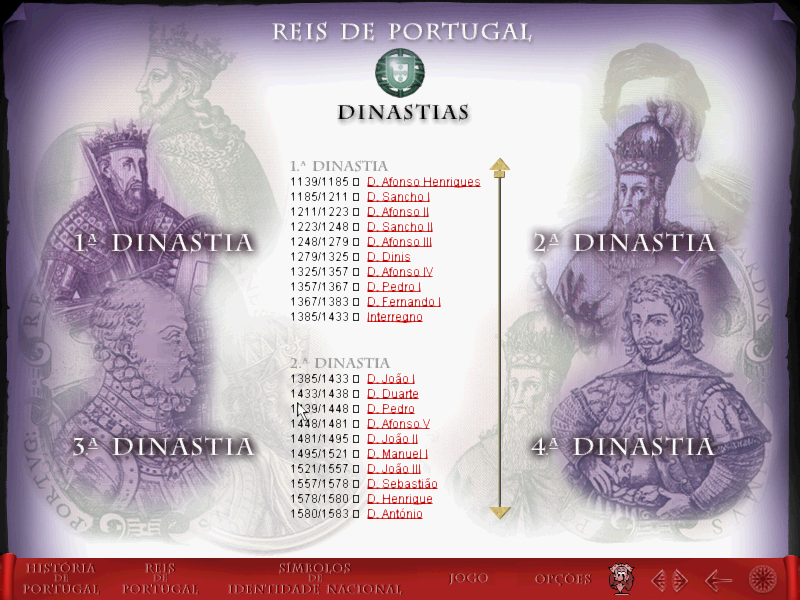
Task: Open the D. Pedro link in 2.ª Dinastia
Action: (391, 409)
